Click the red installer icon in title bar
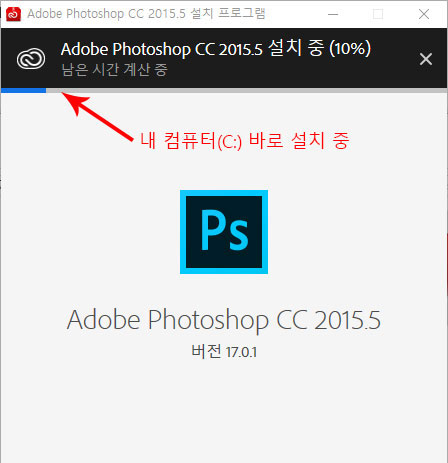 click(13, 14)
